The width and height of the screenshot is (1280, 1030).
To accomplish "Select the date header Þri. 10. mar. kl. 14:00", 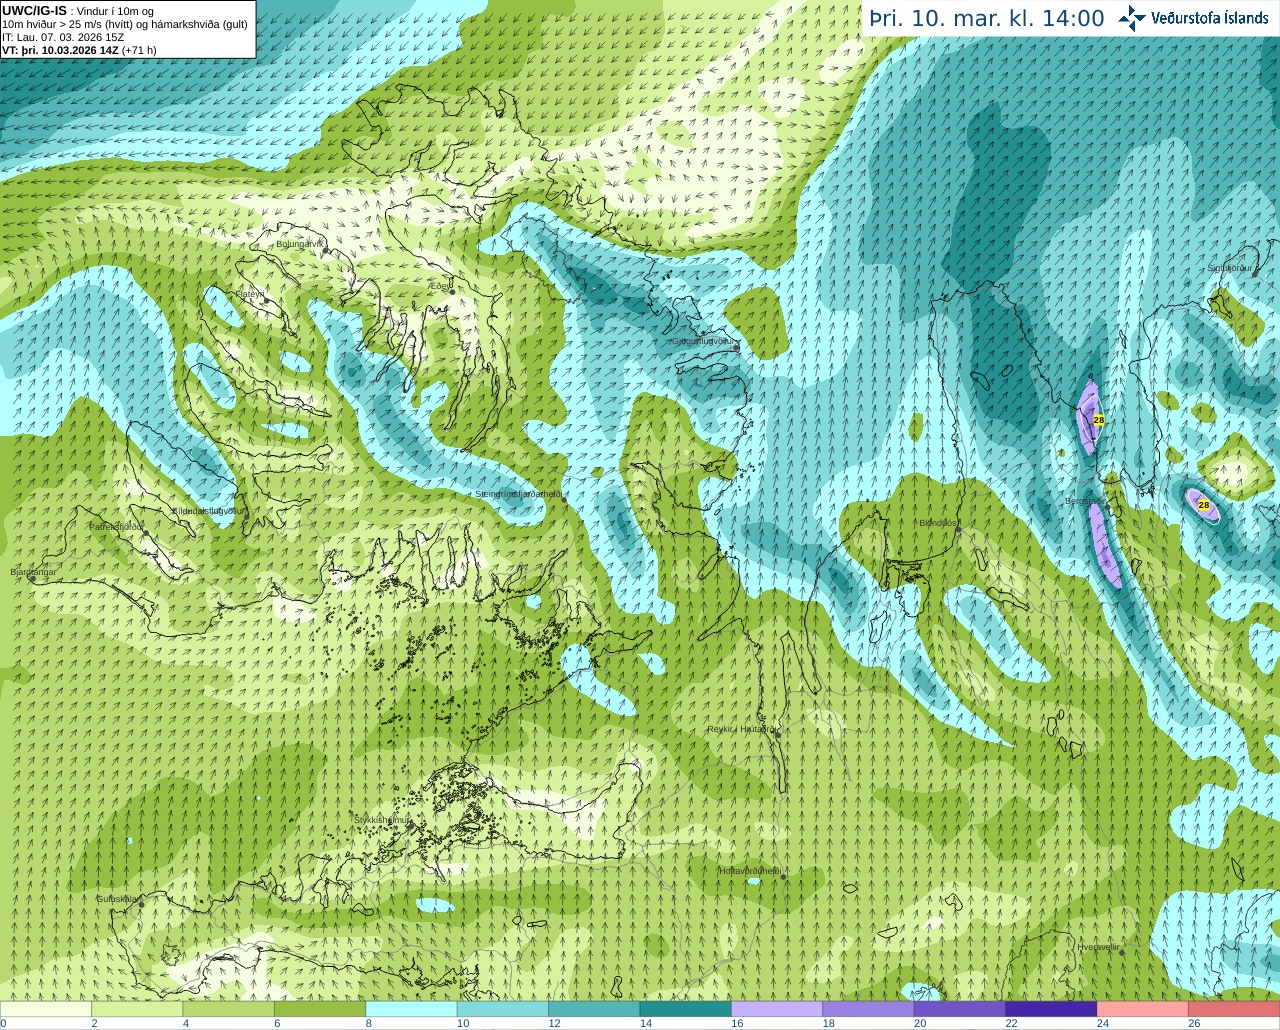I will pyautogui.click(x=986, y=18).
